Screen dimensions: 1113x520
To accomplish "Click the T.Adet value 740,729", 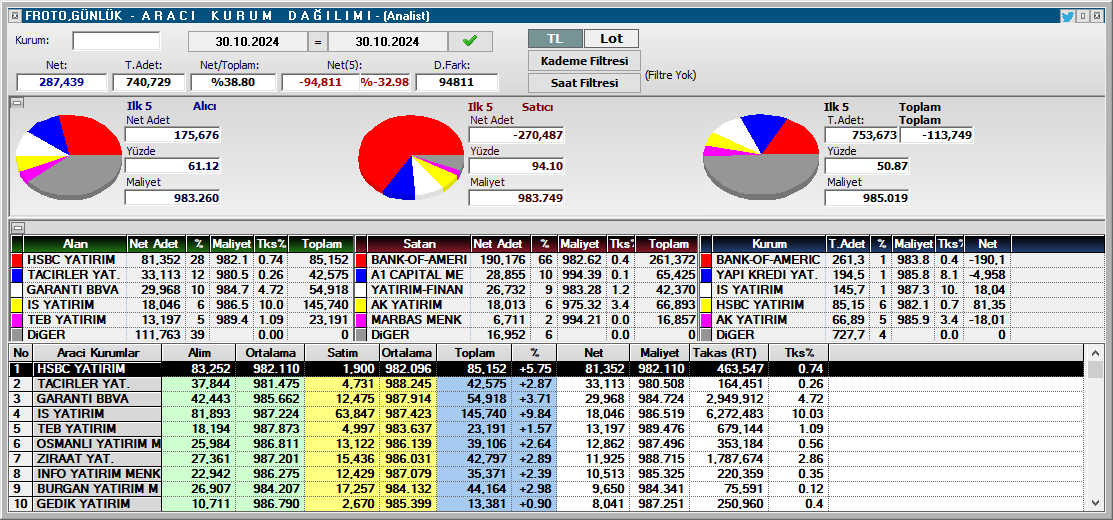I will coord(148,82).
